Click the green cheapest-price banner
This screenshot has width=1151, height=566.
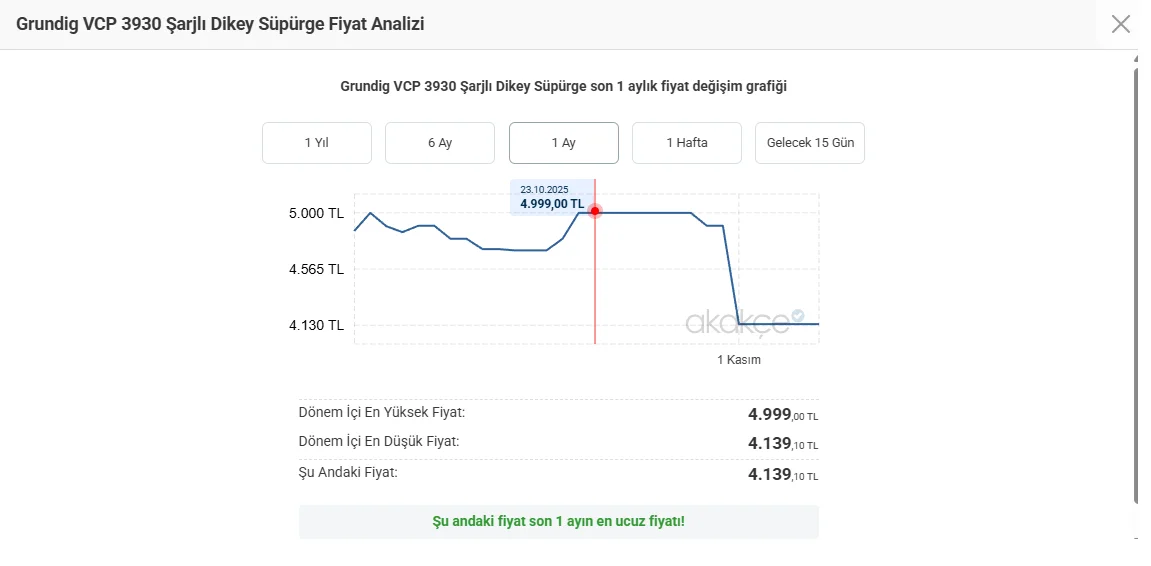coord(558,522)
